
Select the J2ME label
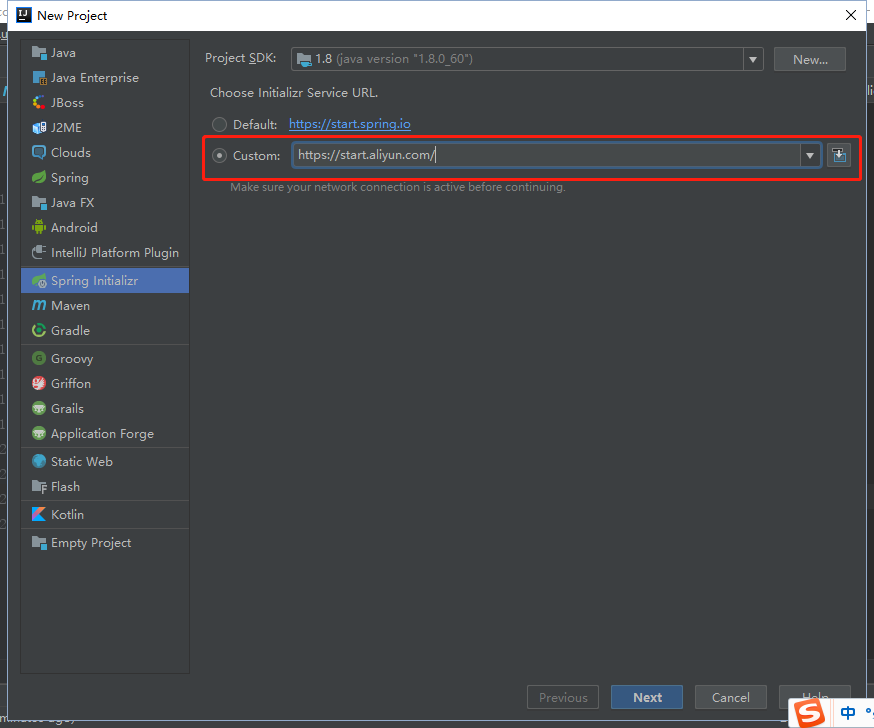point(66,128)
